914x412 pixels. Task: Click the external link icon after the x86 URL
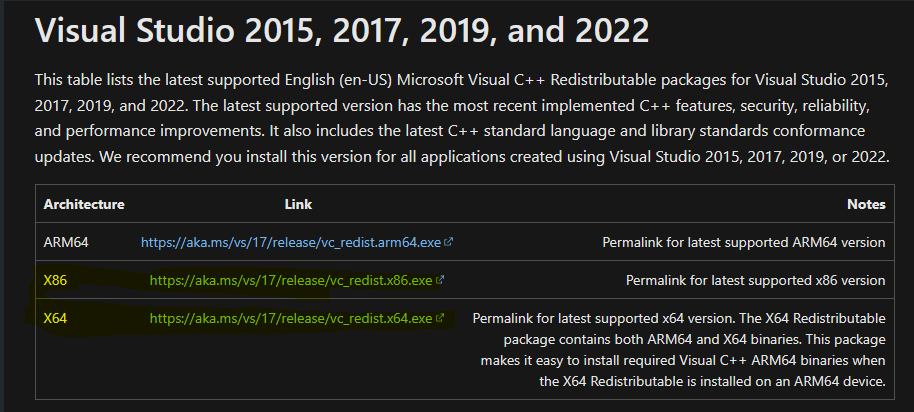440,280
